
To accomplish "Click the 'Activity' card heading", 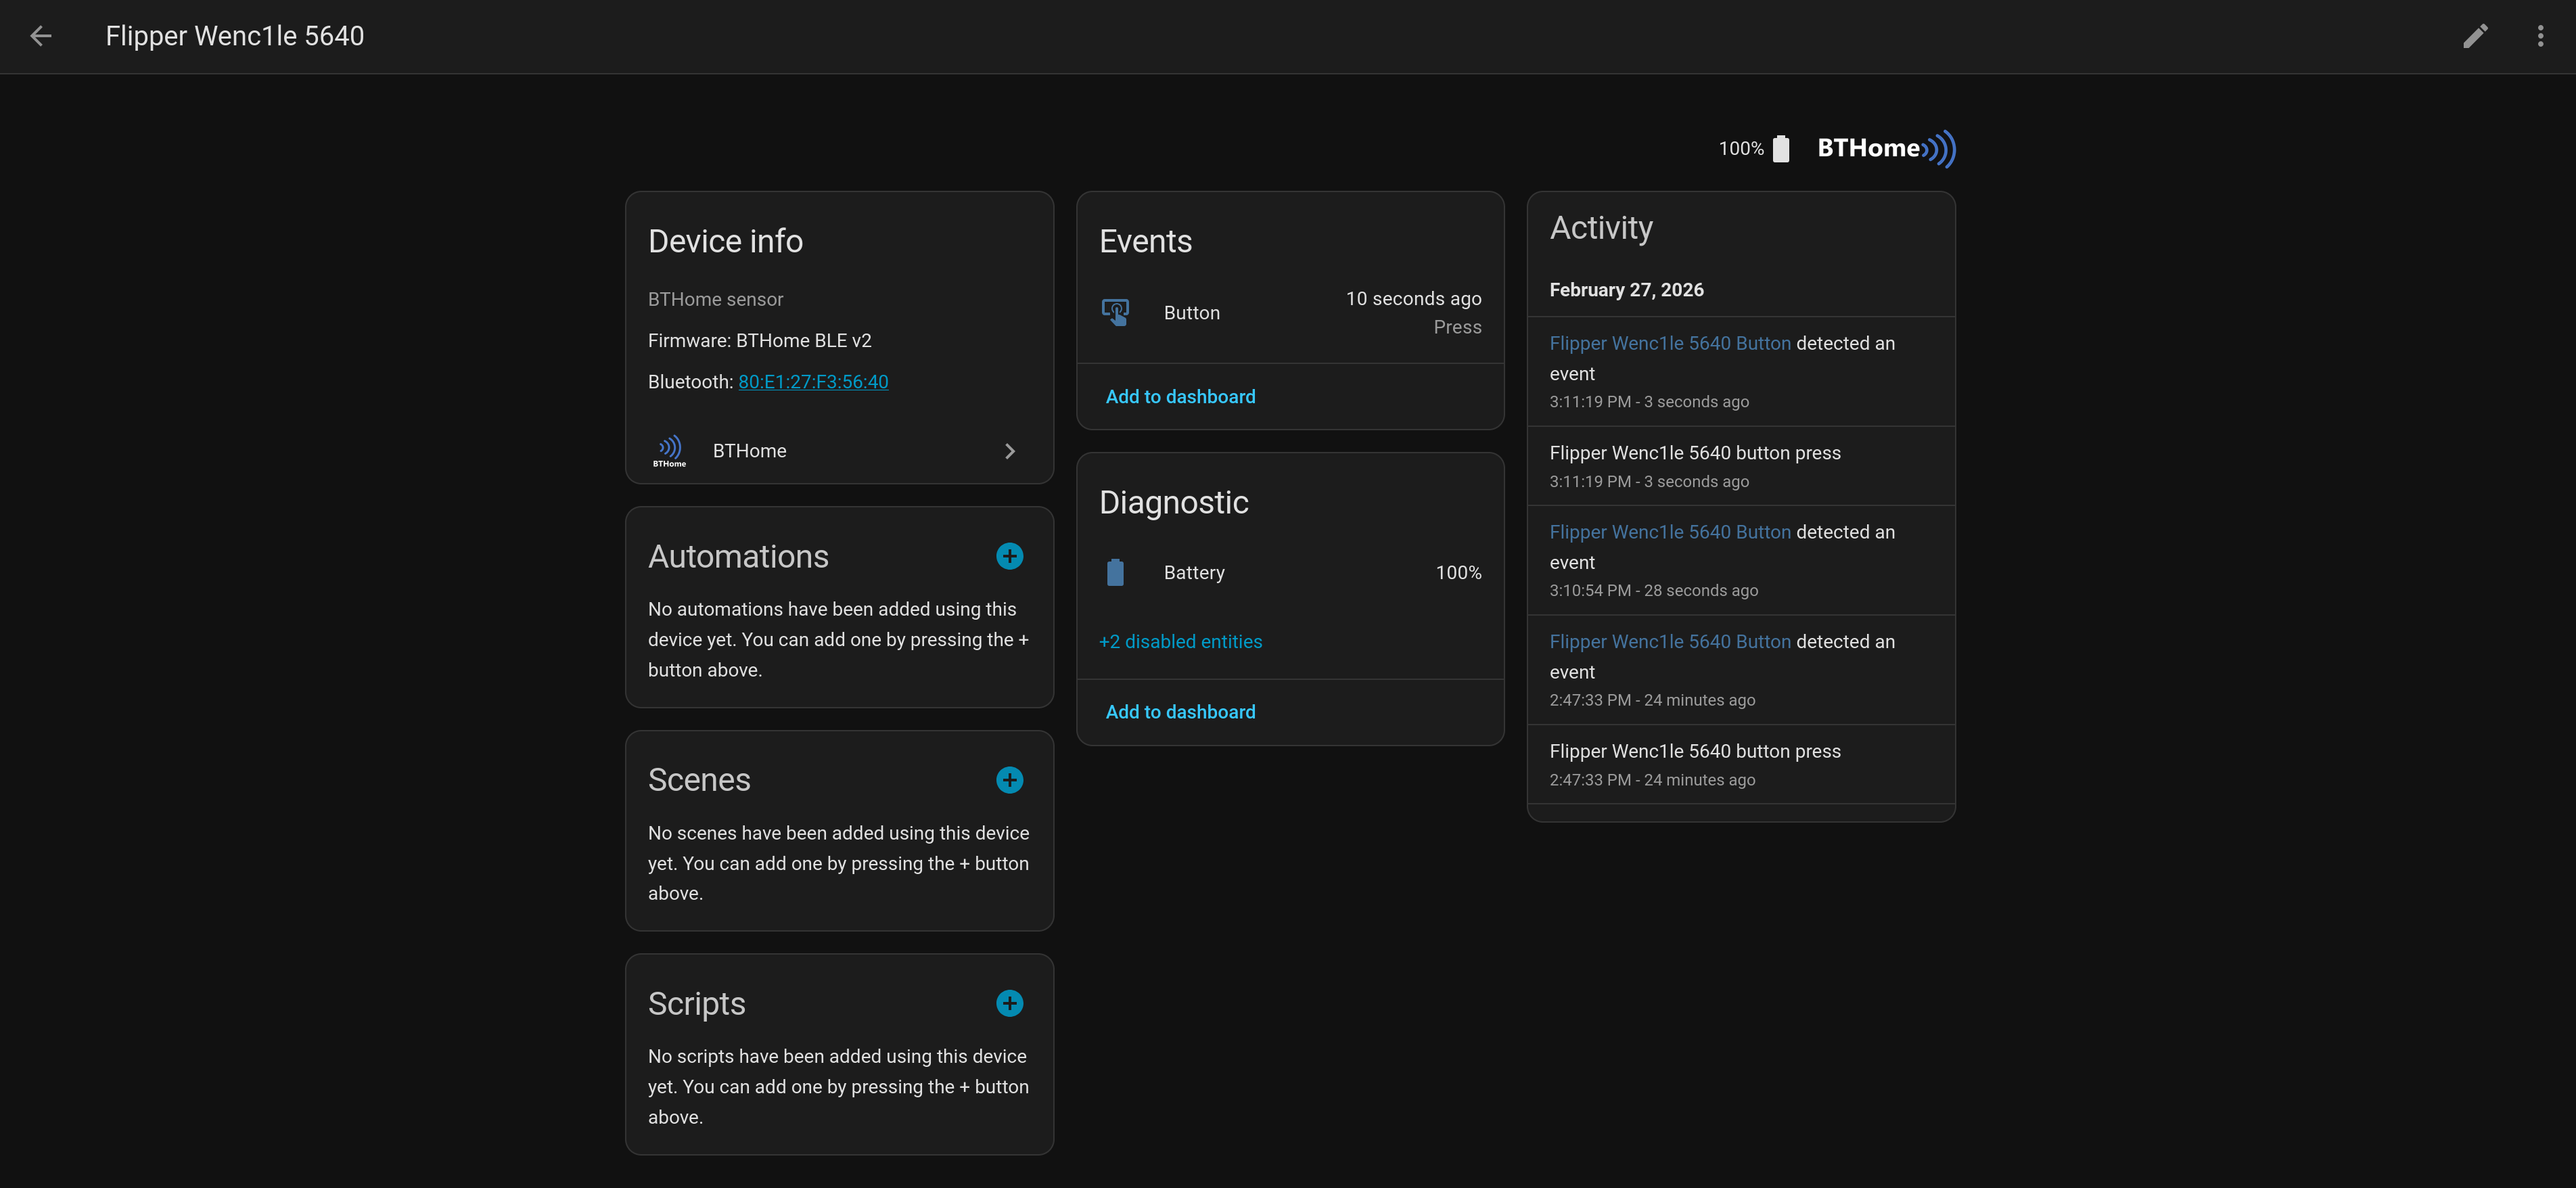I will coord(1600,228).
